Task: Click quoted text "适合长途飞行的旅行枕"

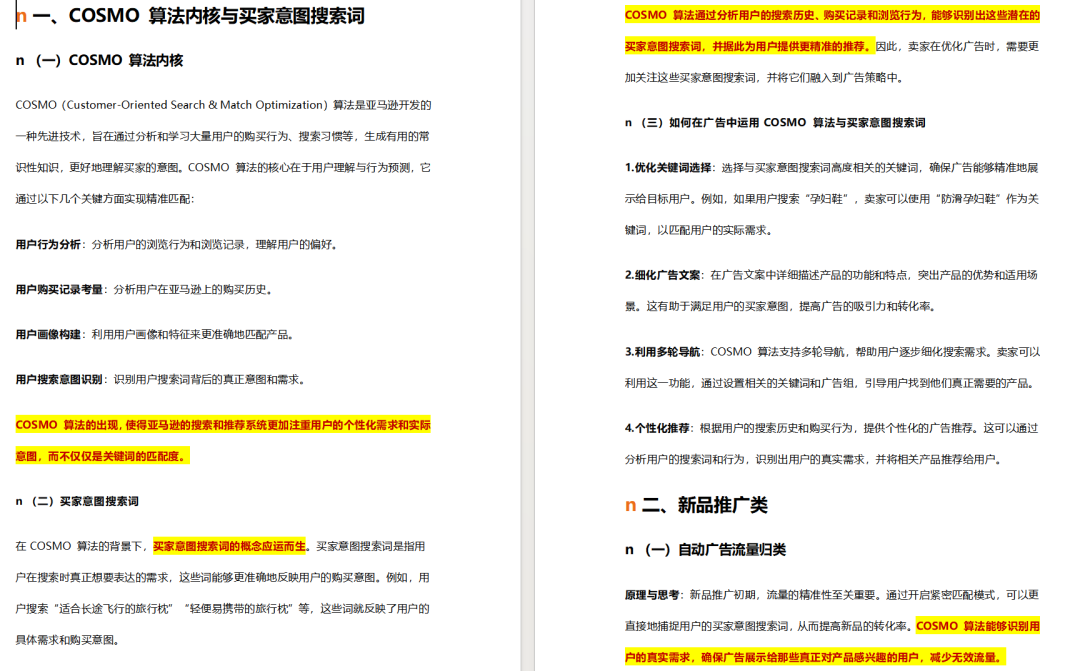Action: (x=114, y=608)
